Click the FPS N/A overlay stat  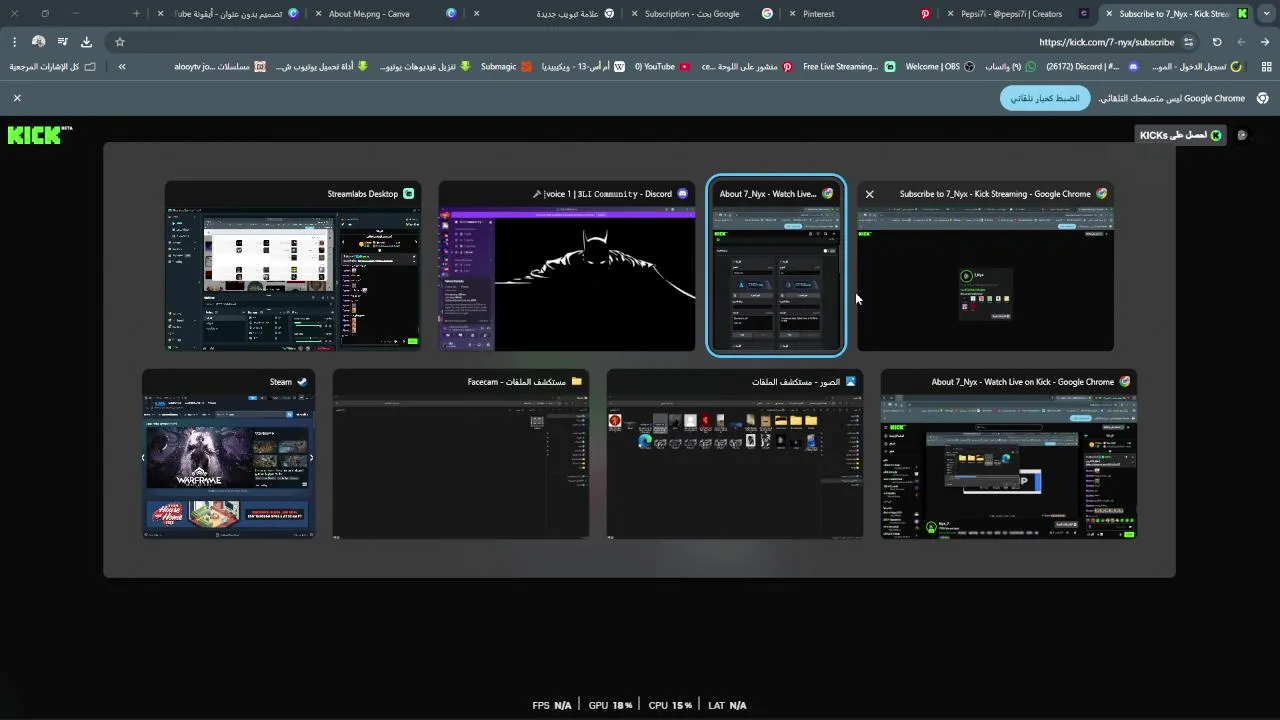552,705
